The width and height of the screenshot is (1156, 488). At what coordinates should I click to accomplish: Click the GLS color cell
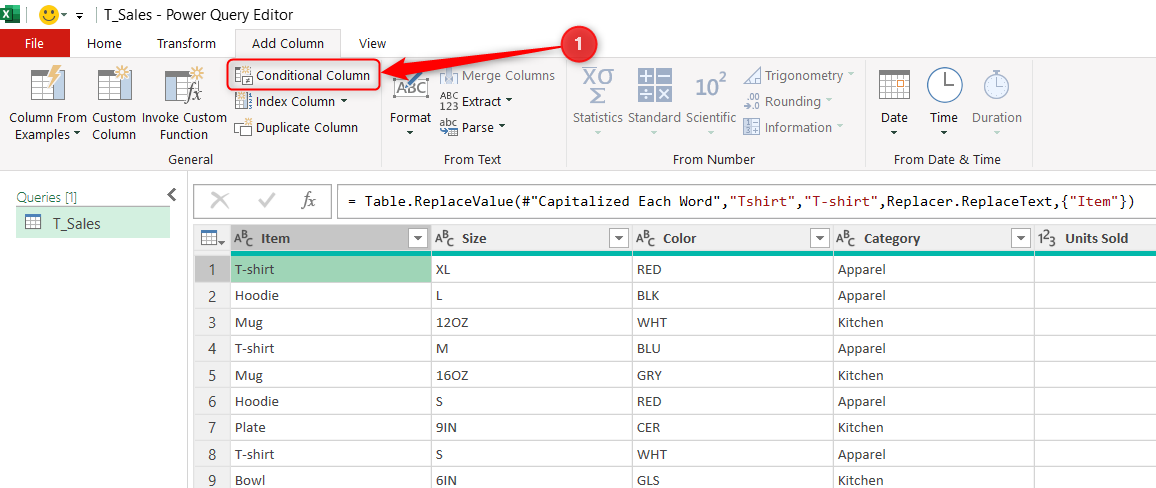(x=733, y=481)
